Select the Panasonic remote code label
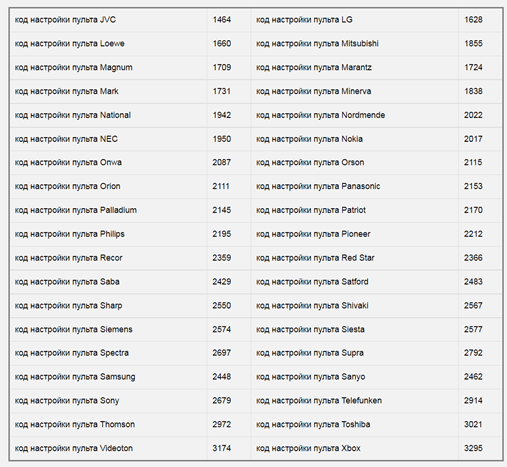Image resolution: width=507 pixels, height=467 pixels. pyautogui.click(x=318, y=186)
